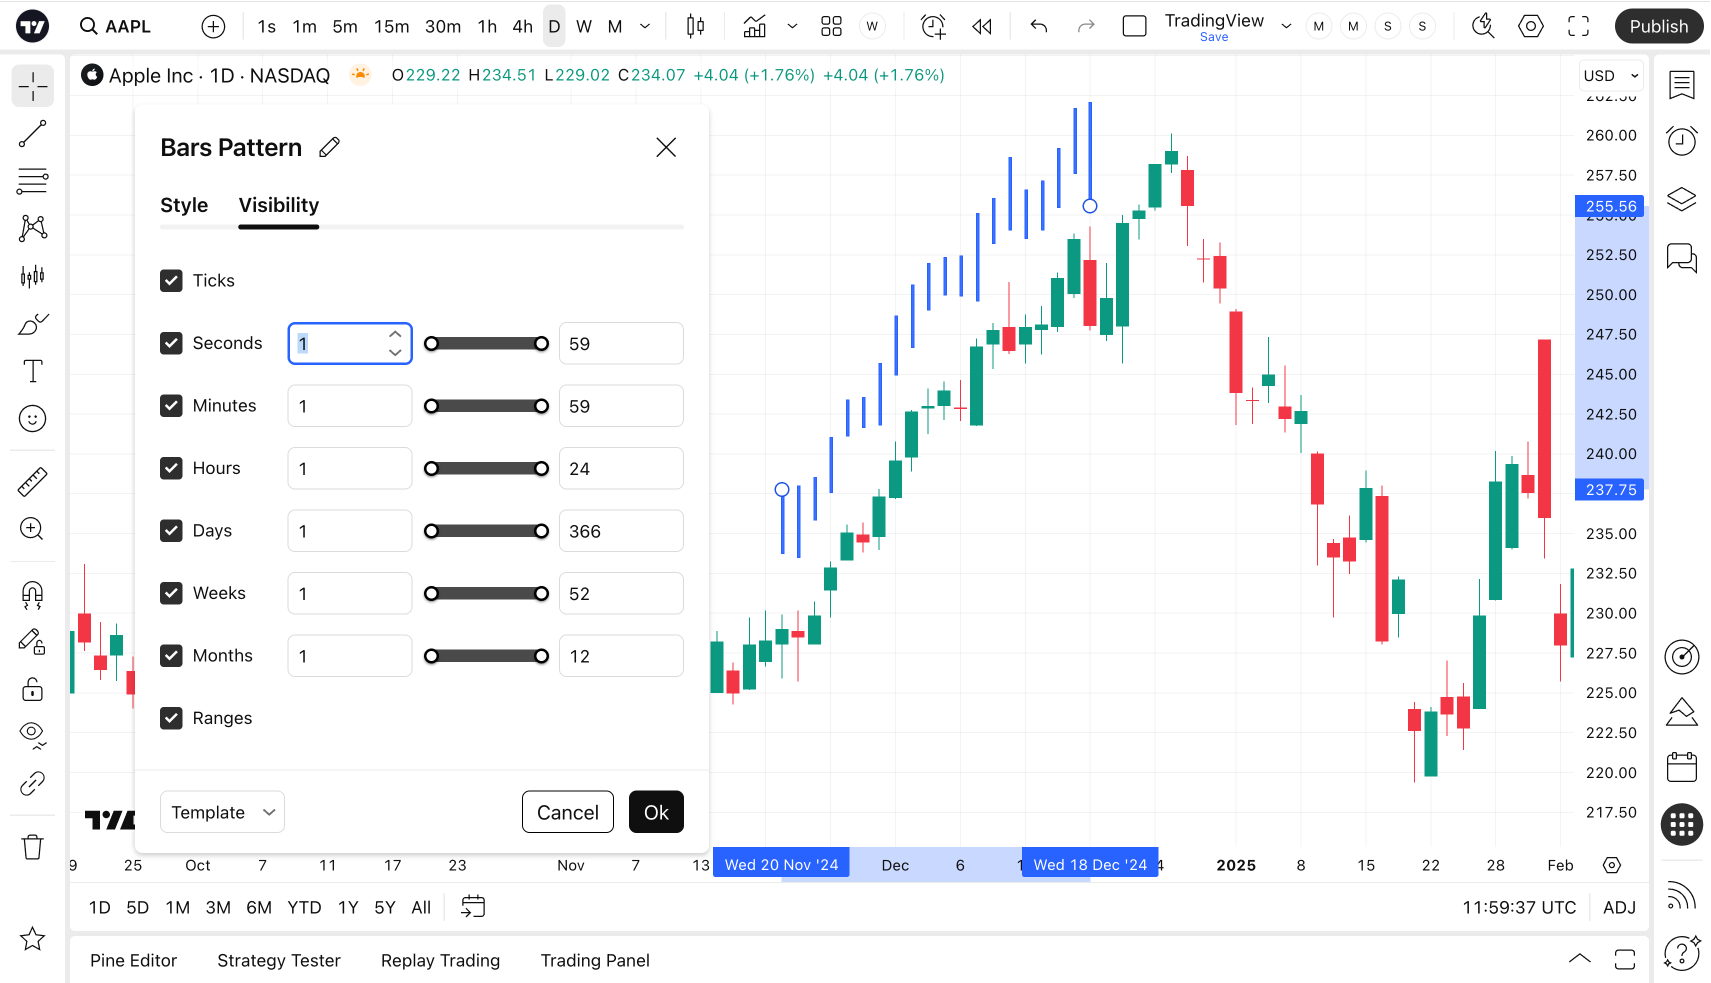Uncheck the Months checkbox
Image resolution: width=1711 pixels, height=983 pixels.
pos(171,656)
